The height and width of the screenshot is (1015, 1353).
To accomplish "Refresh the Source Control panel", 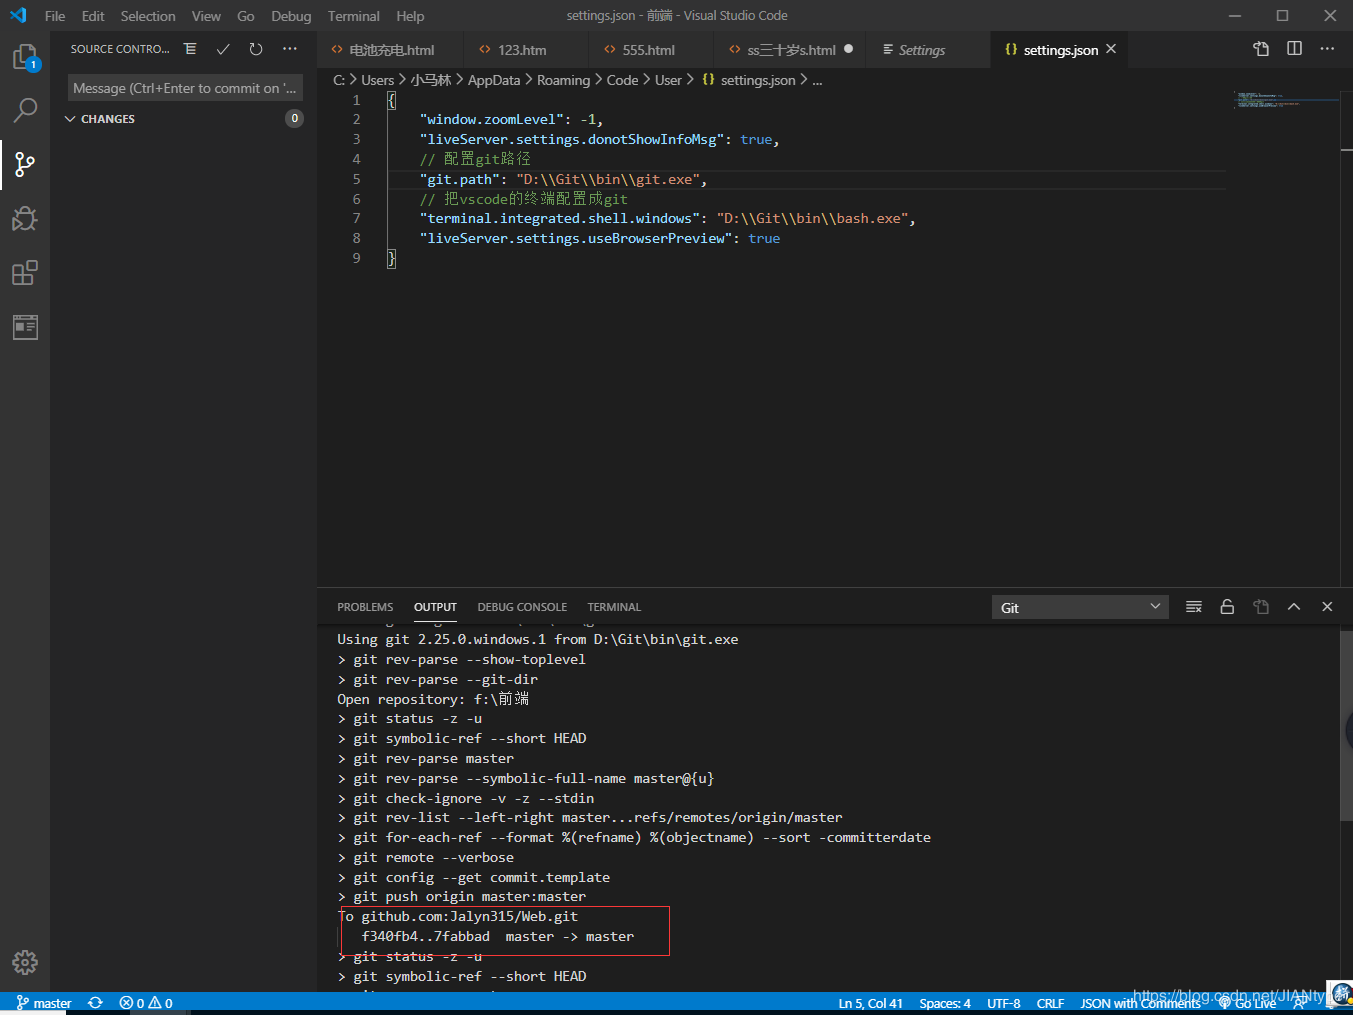I will [x=256, y=49].
